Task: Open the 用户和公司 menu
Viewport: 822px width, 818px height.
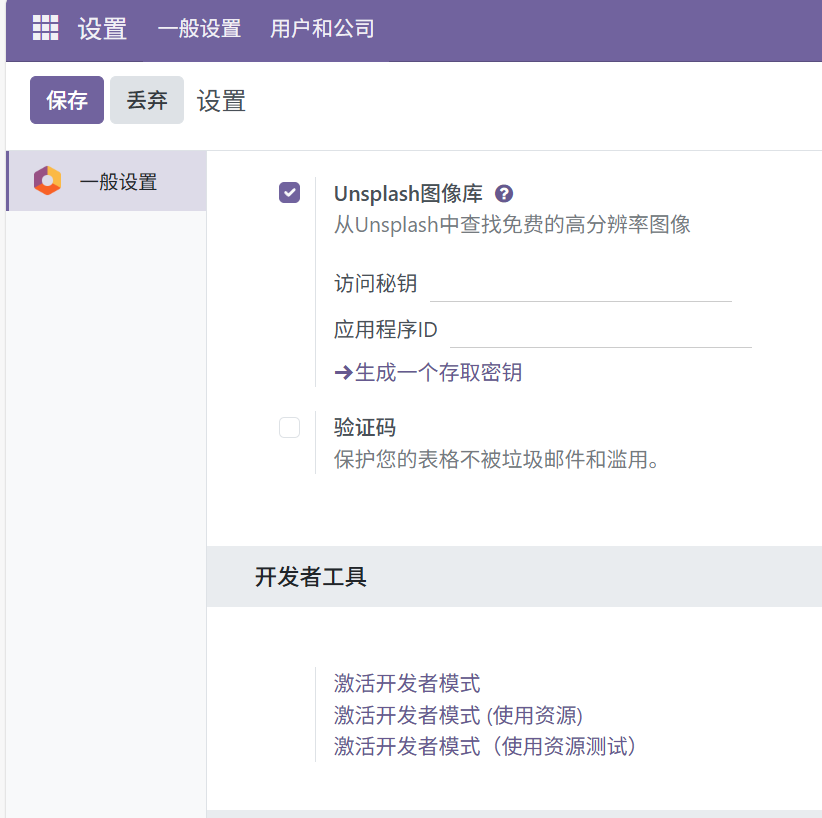Action: (x=322, y=29)
